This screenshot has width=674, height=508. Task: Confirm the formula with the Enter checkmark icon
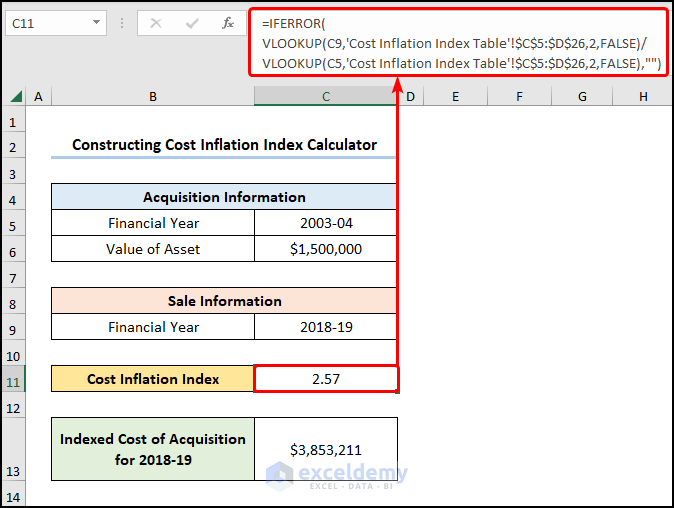[192, 22]
